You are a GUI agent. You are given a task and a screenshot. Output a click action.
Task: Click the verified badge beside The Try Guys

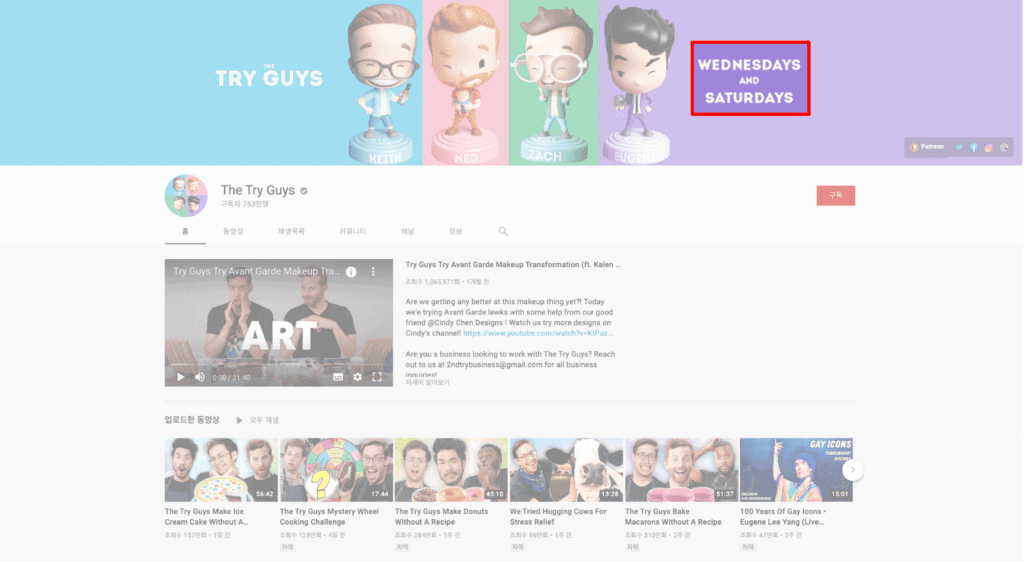(x=304, y=191)
